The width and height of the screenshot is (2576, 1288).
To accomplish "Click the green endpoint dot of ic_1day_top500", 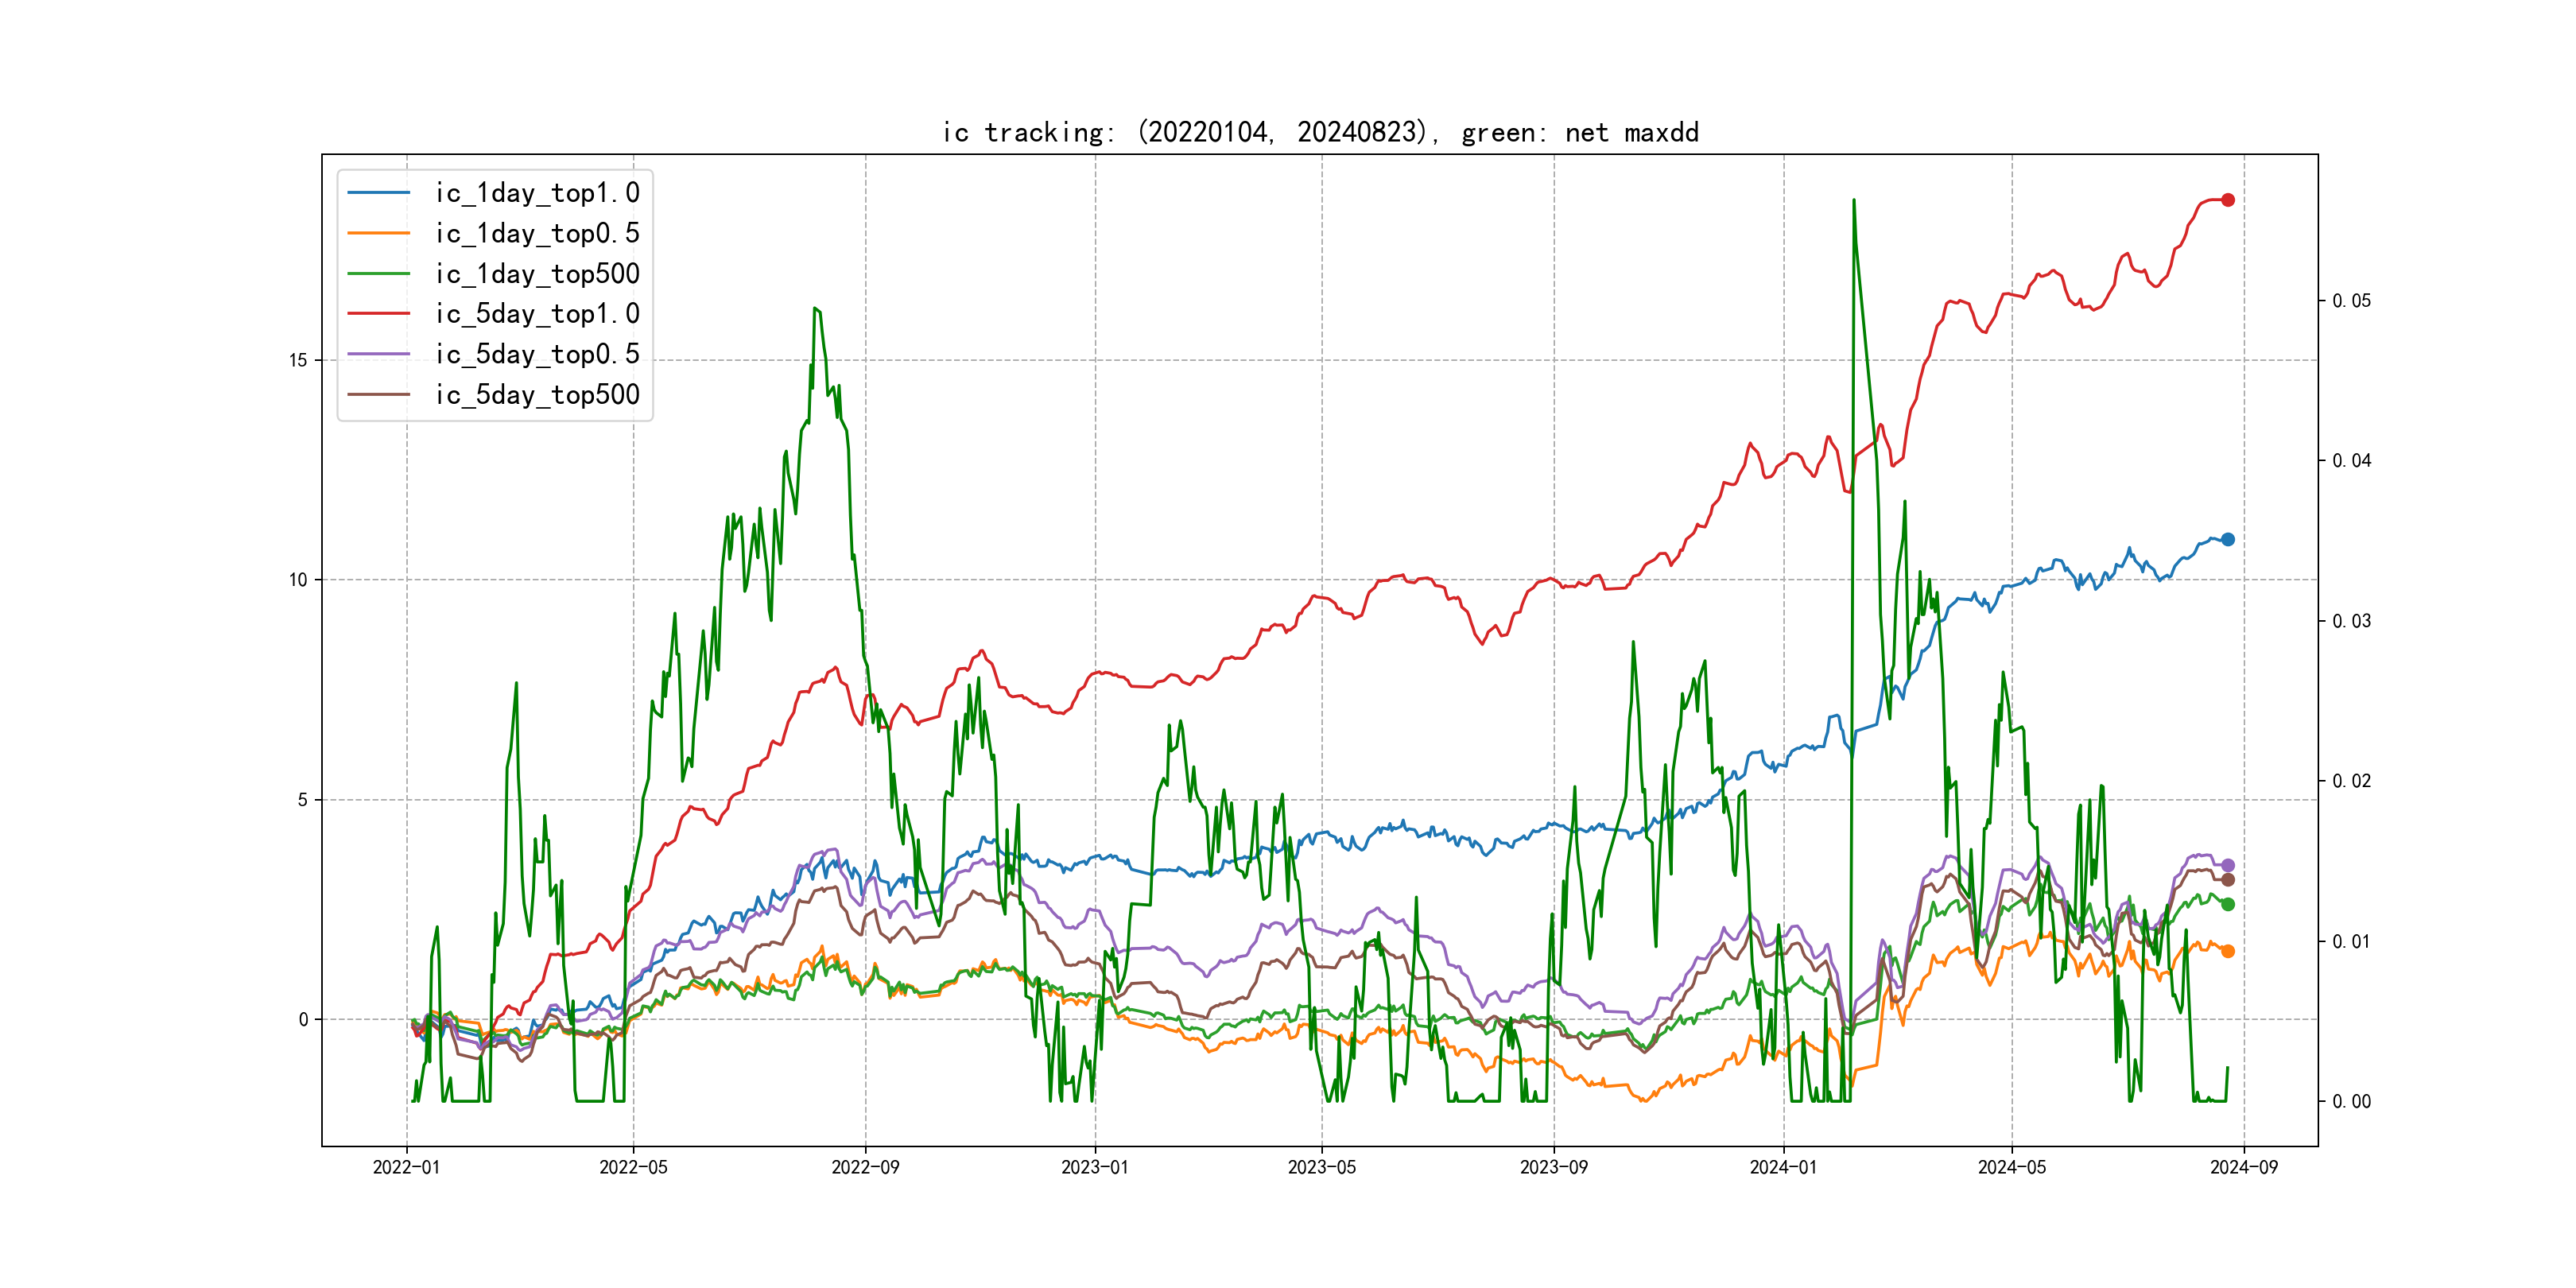I will (x=2227, y=904).
